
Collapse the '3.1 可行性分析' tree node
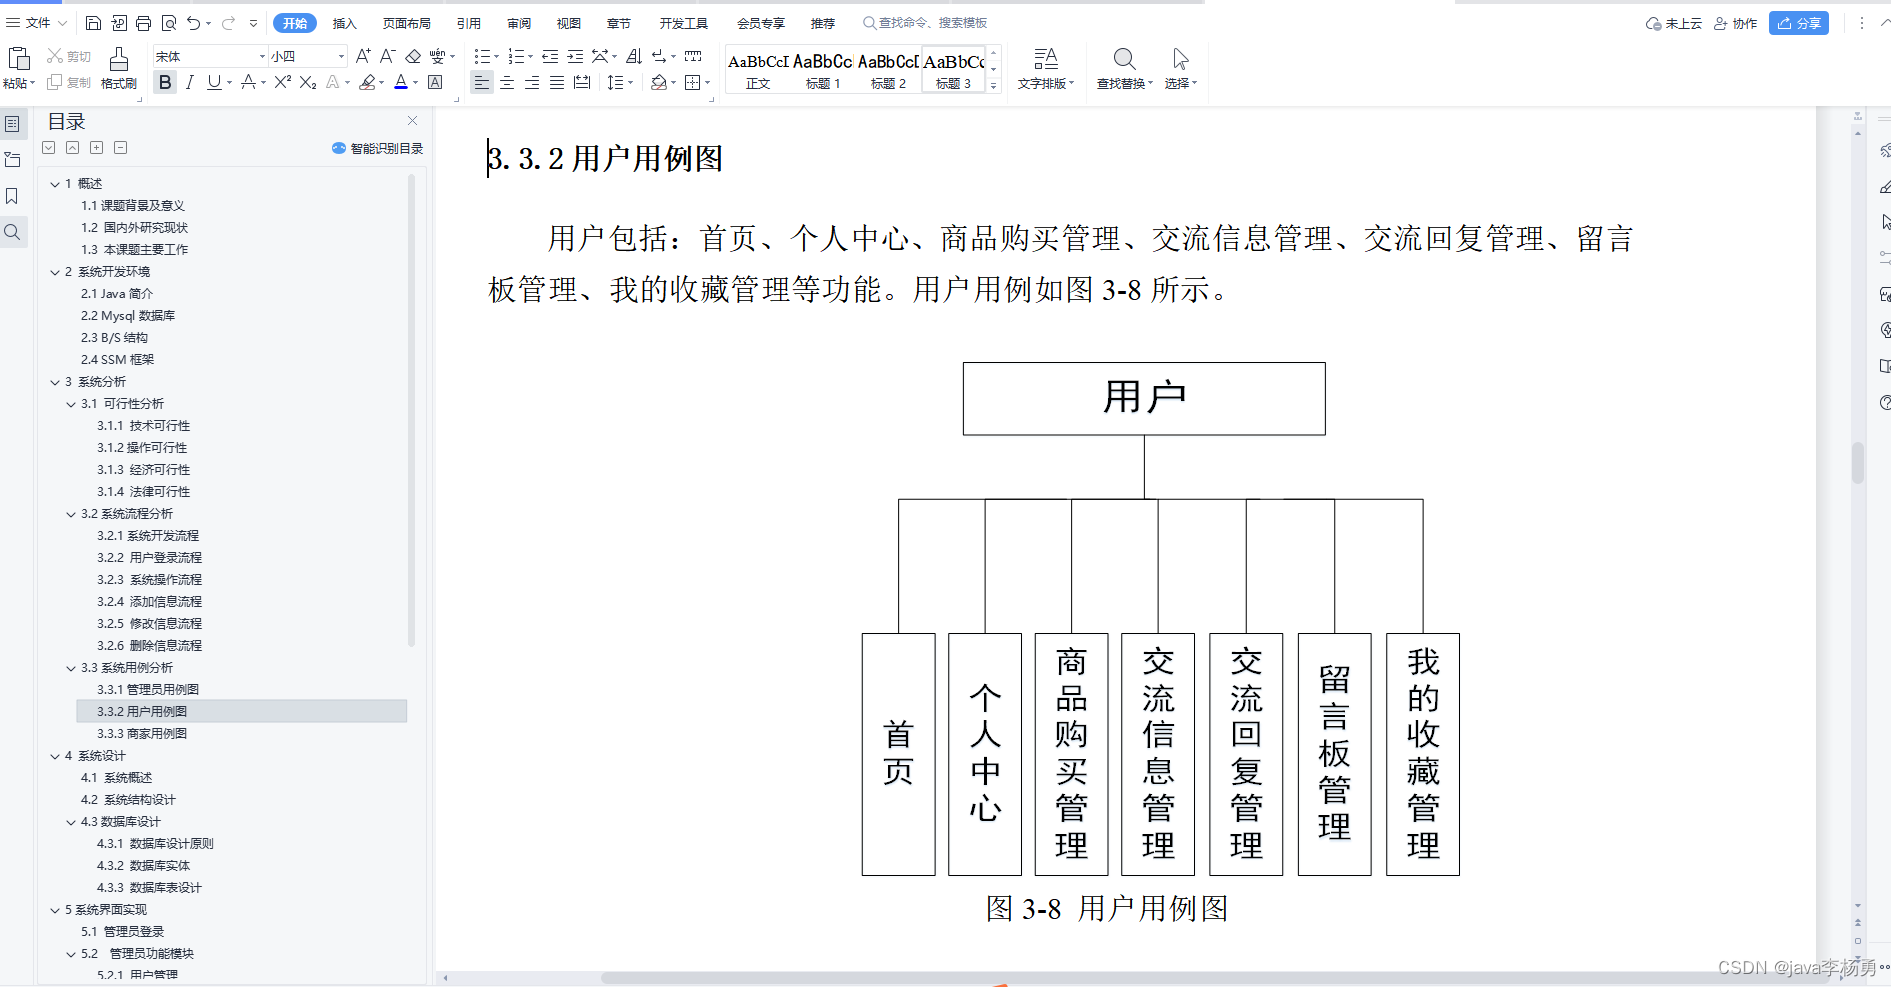point(71,404)
